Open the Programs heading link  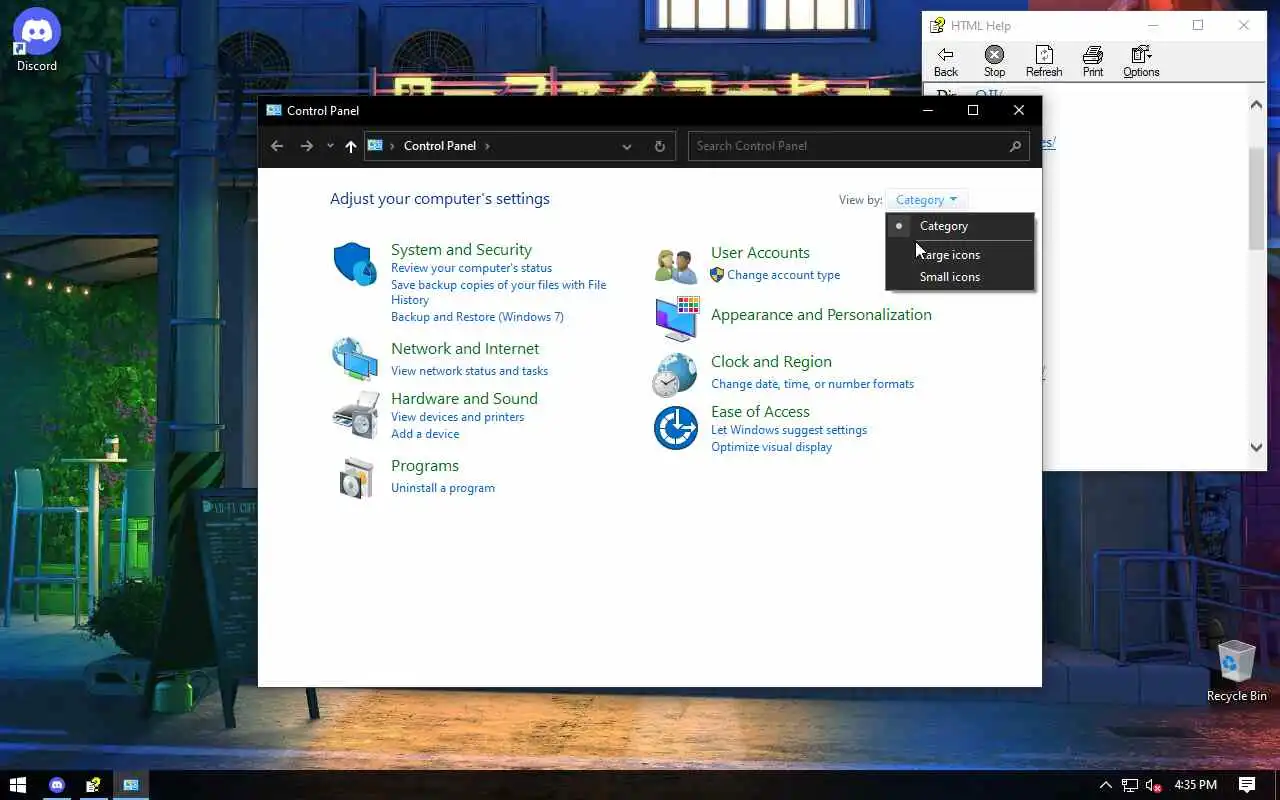(x=425, y=466)
